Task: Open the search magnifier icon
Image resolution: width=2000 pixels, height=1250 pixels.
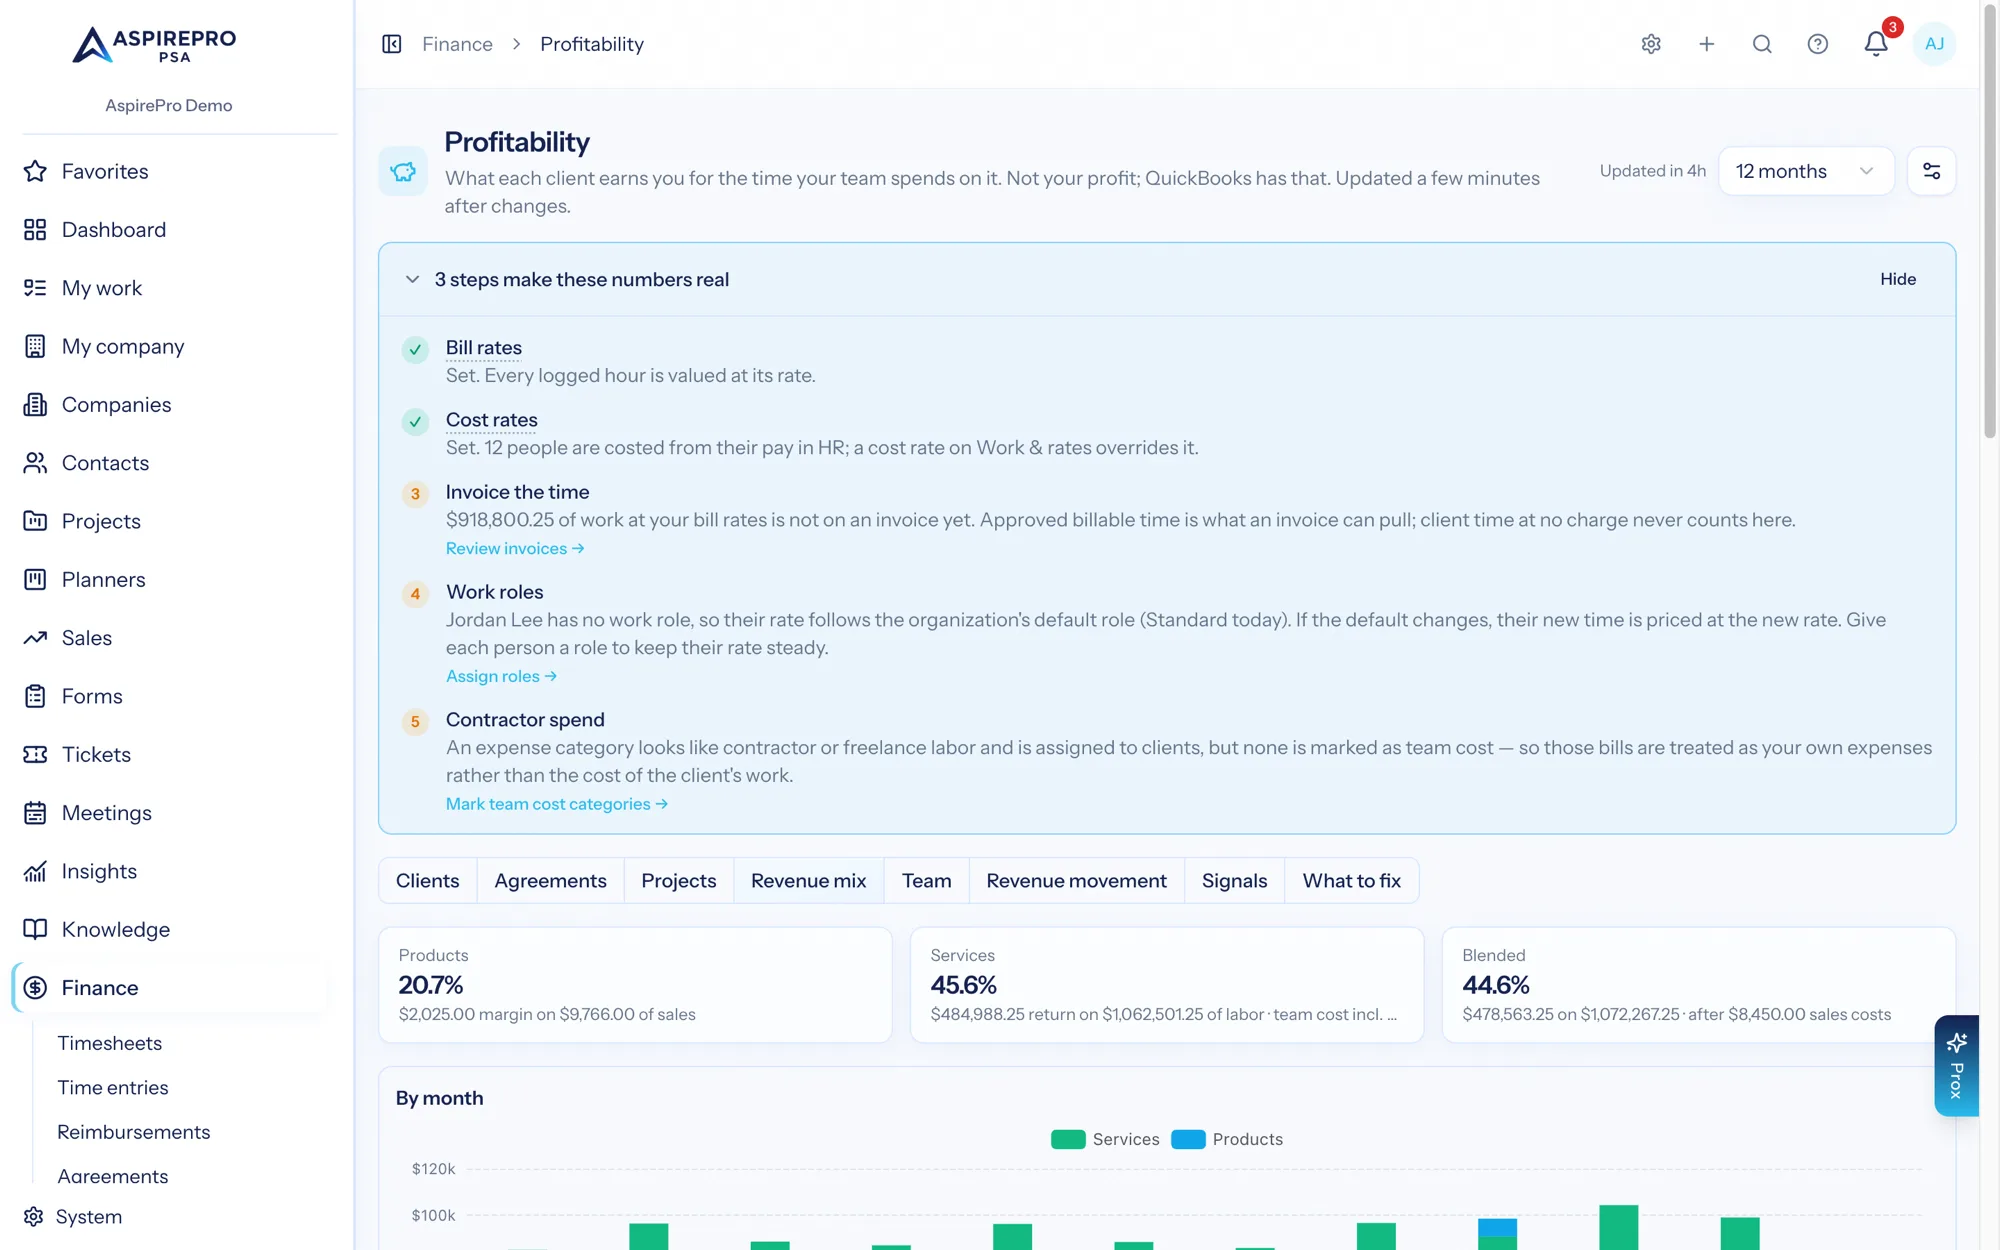Action: coord(1762,44)
